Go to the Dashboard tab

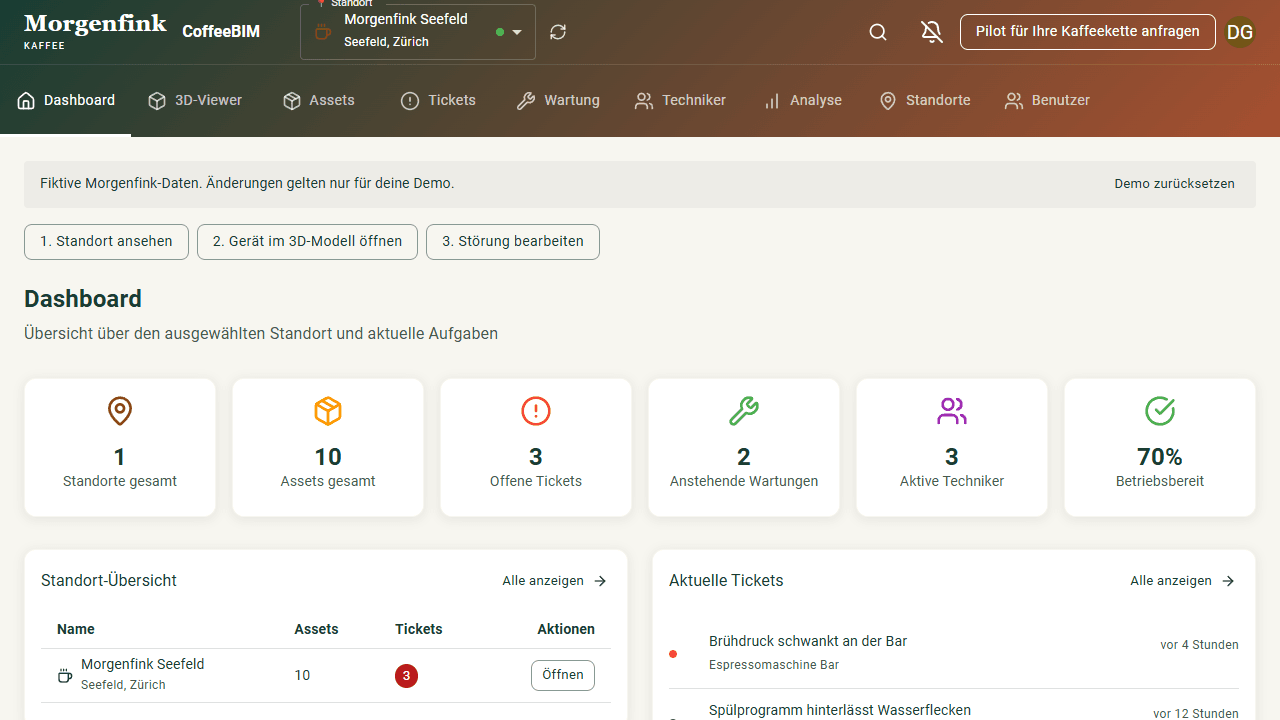(x=66, y=100)
